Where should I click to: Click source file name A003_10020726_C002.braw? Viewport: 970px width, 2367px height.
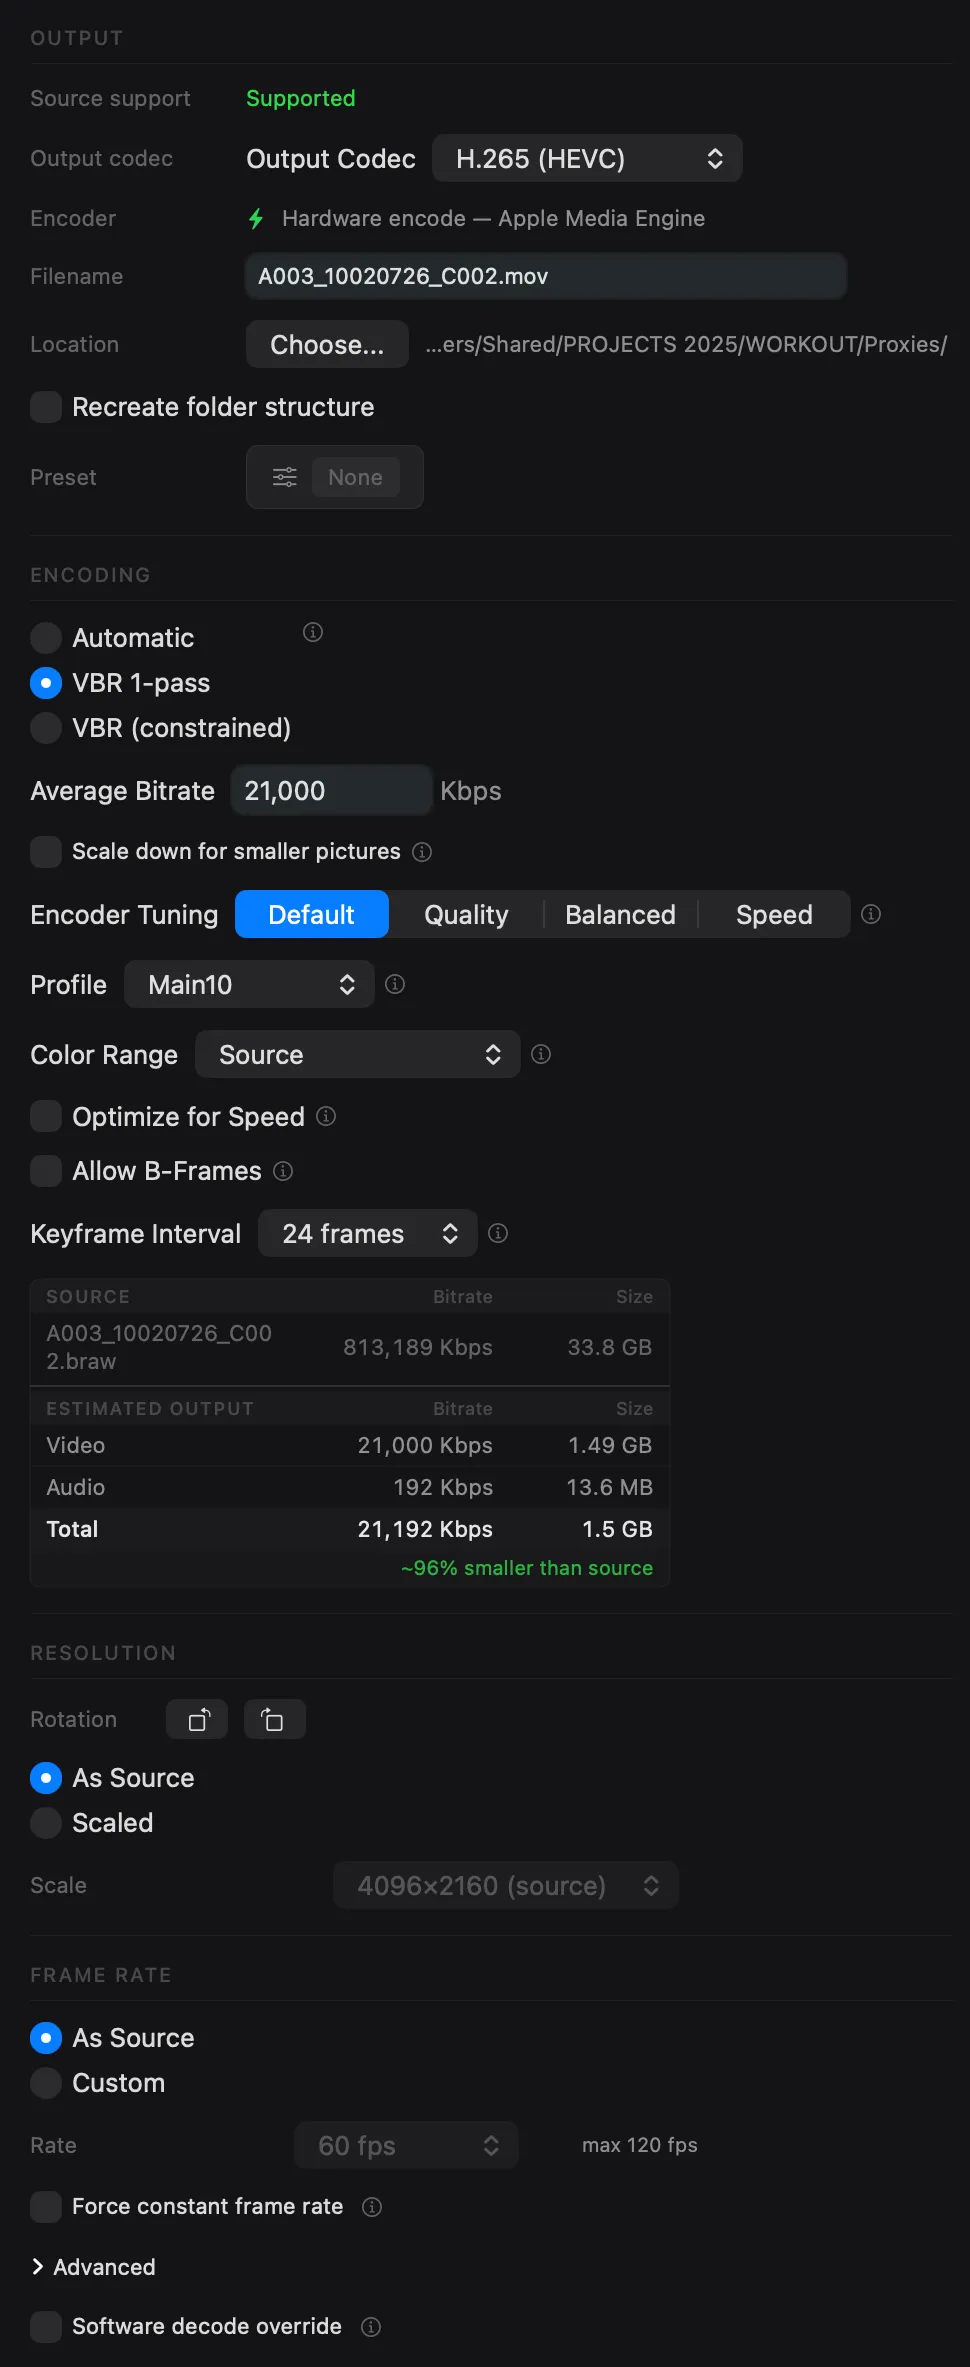(x=159, y=1347)
